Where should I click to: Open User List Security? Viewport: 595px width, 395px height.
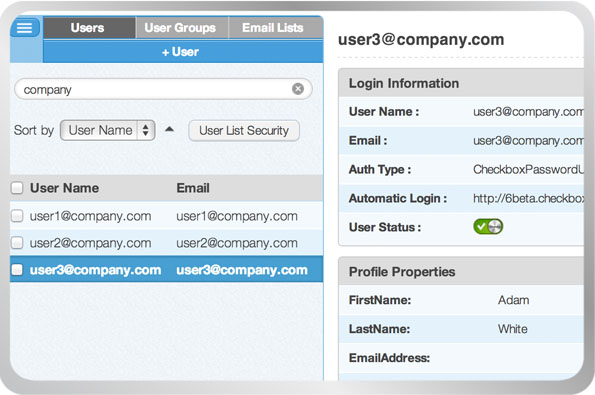(244, 131)
